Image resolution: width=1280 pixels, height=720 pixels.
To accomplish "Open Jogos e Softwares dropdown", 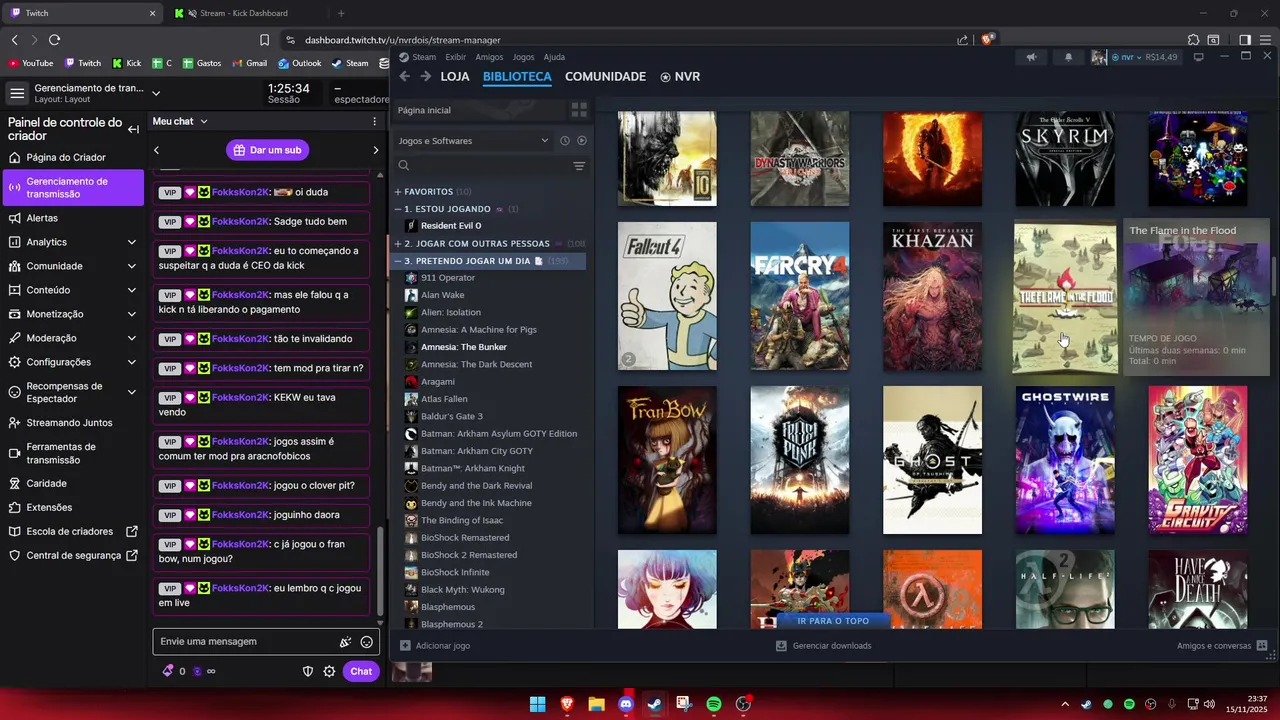I will pyautogui.click(x=473, y=141).
